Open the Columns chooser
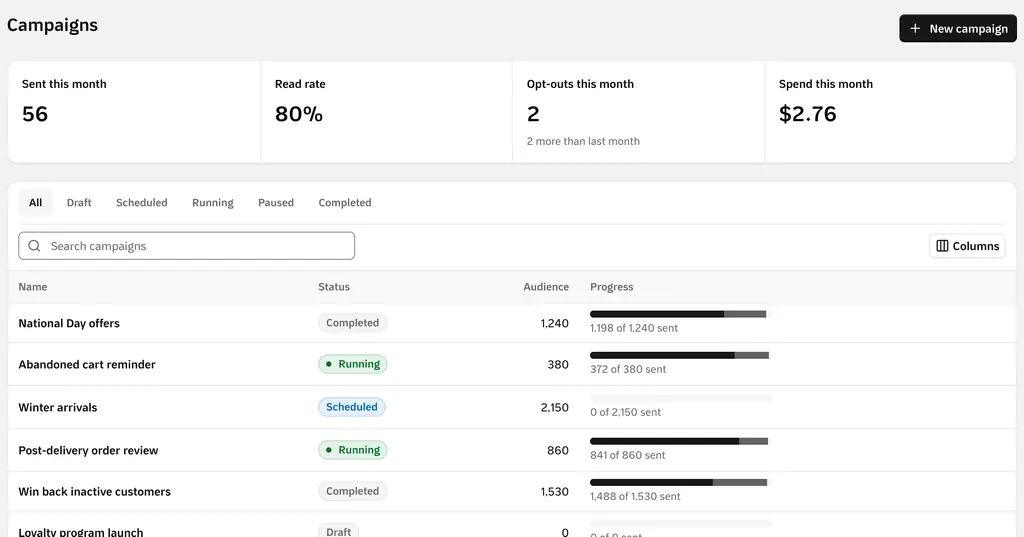Screen dimensions: 1024x537 pos(967,246)
